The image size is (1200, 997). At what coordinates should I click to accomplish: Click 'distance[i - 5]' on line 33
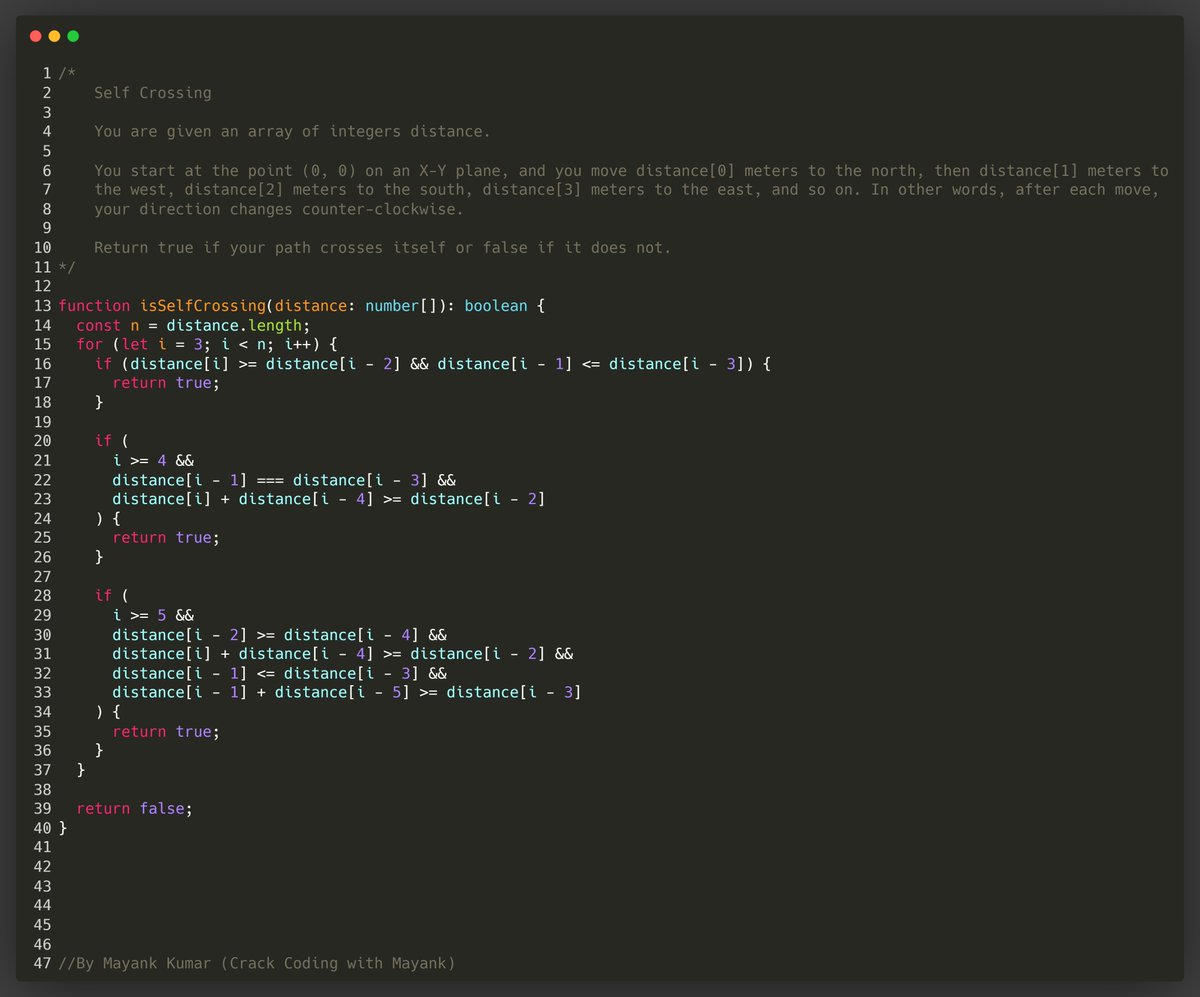(x=342, y=693)
